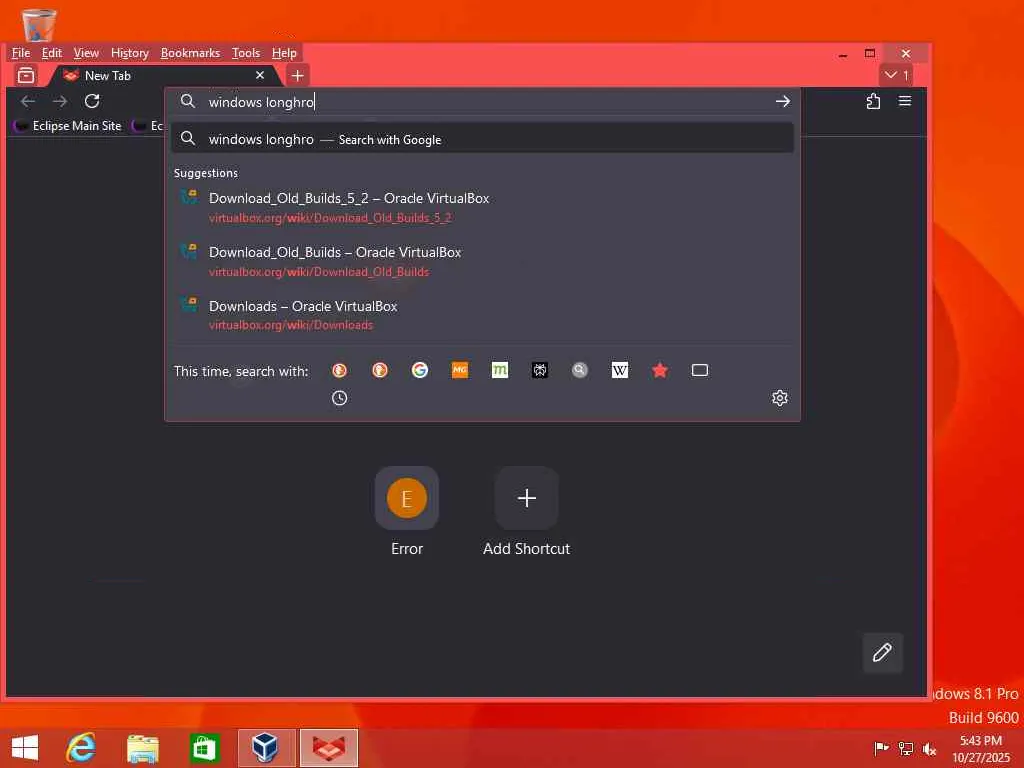Image resolution: width=1024 pixels, height=768 pixels.
Task: Close the New Tab tab
Action: tap(260, 75)
